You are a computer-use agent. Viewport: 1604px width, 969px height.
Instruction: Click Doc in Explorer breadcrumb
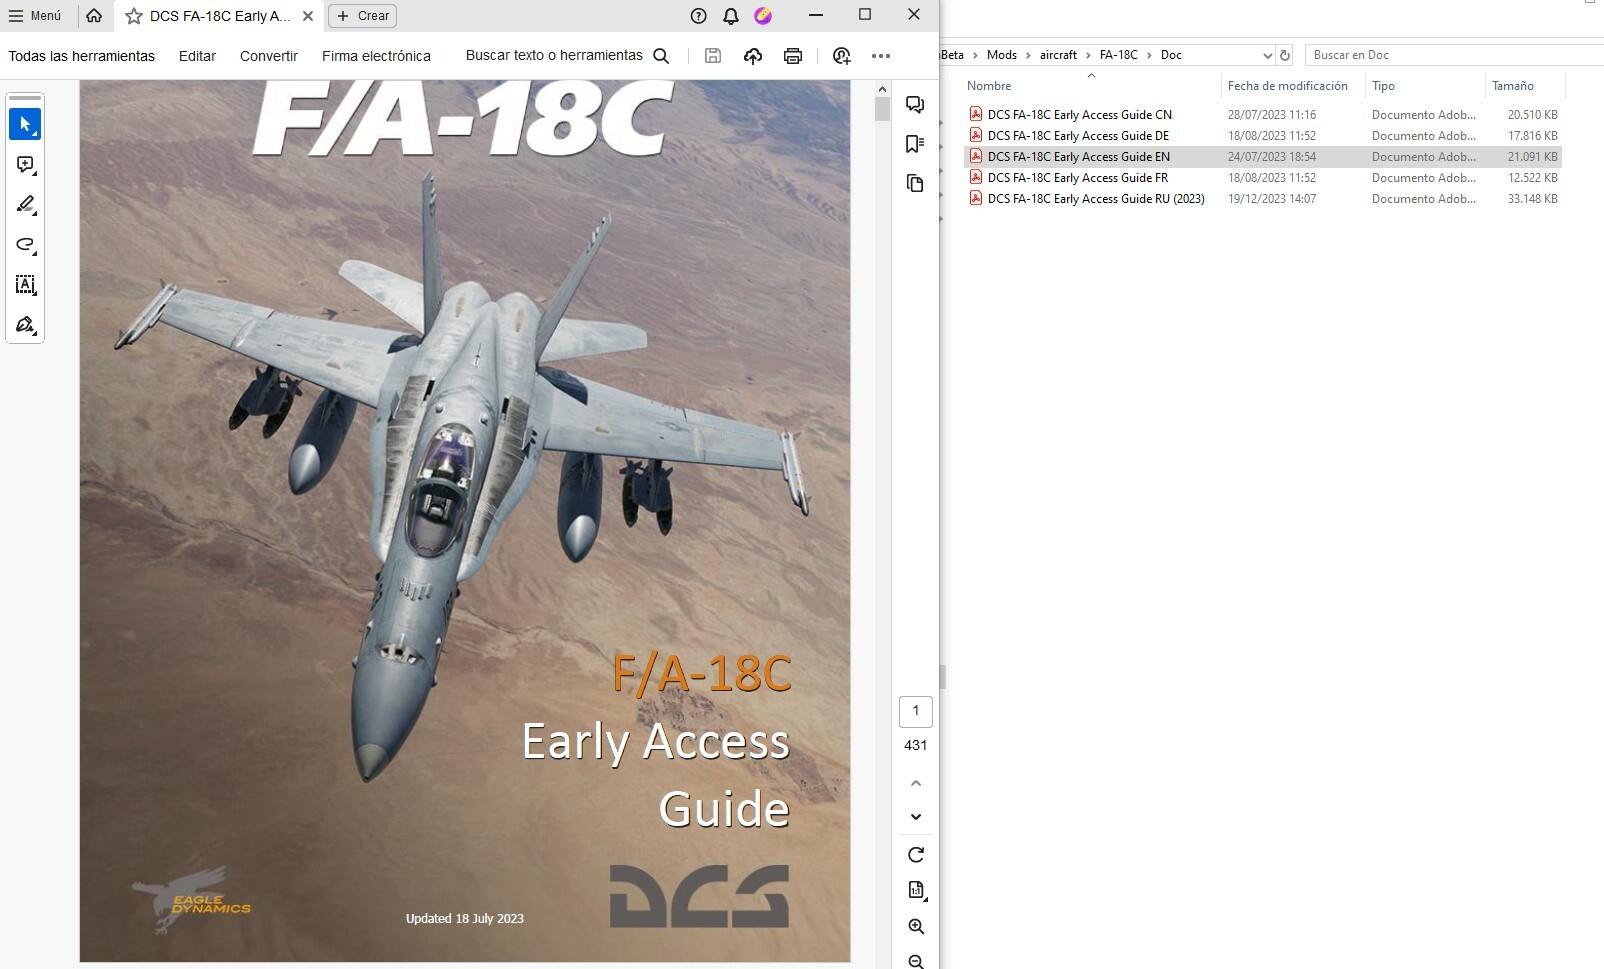point(1171,55)
